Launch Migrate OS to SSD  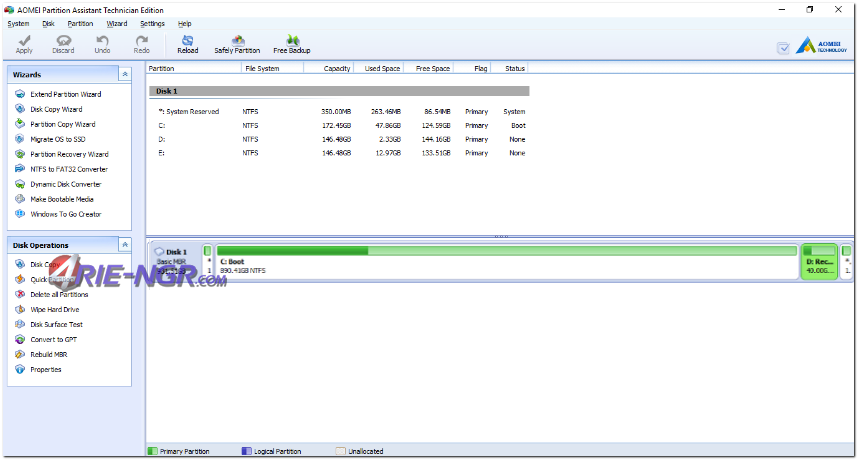[x=57, y=139]
